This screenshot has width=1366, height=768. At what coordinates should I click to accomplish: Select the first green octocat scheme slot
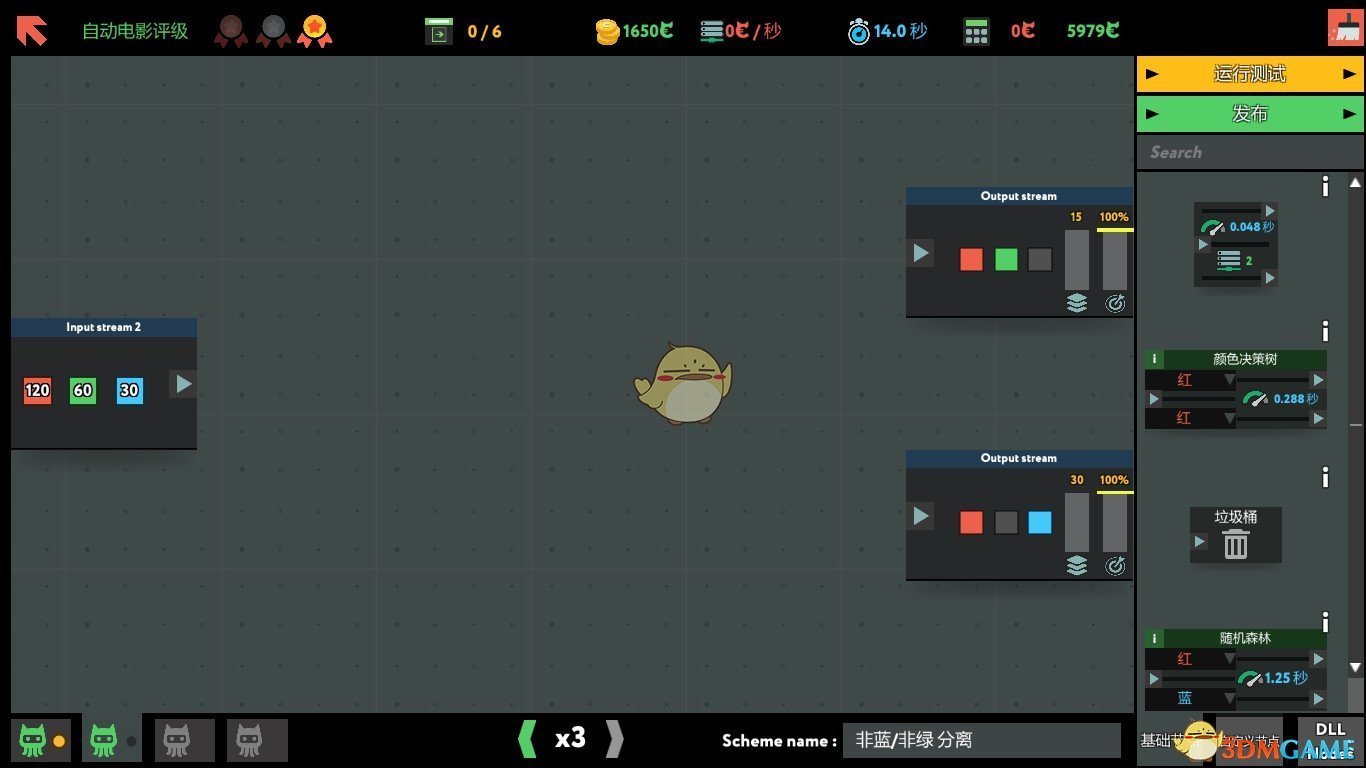pyautogui.click(x=33, y=741)
